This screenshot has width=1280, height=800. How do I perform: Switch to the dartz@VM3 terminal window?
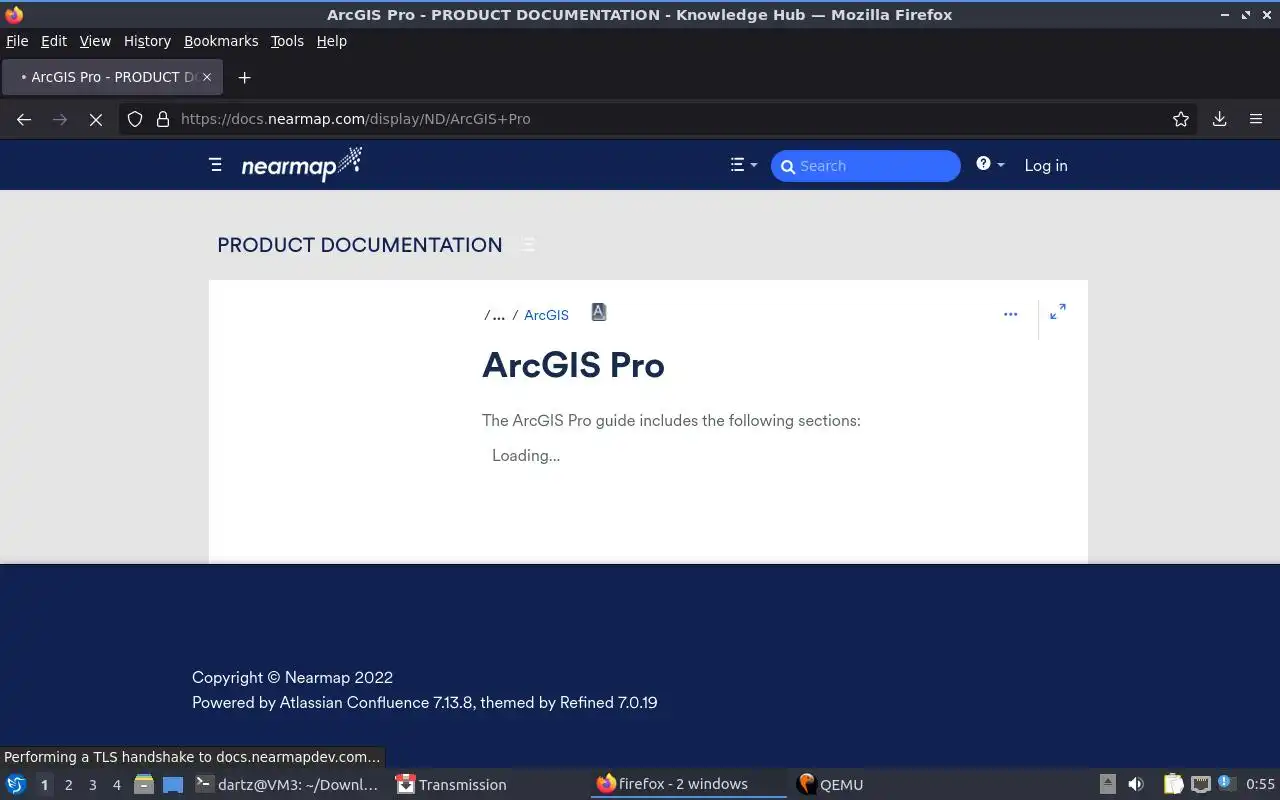point(288,785)
